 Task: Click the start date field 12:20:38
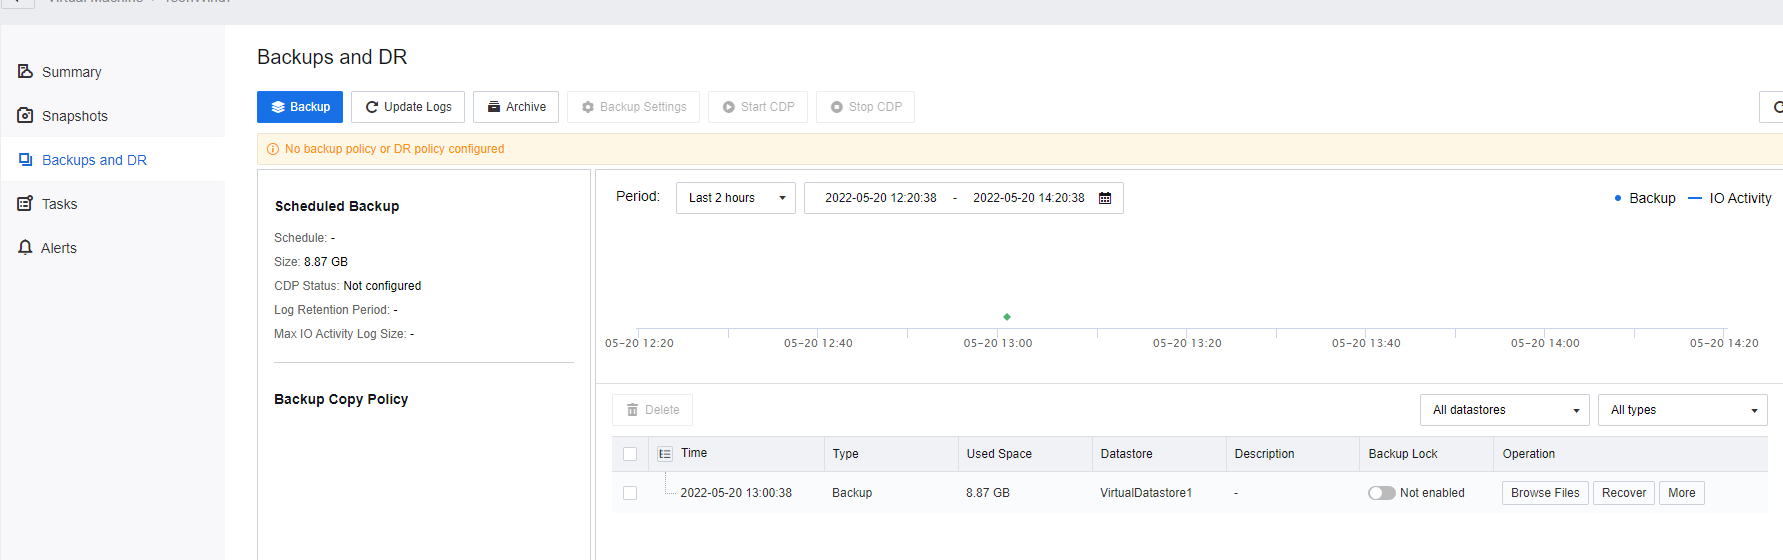[x=880, y=198]
